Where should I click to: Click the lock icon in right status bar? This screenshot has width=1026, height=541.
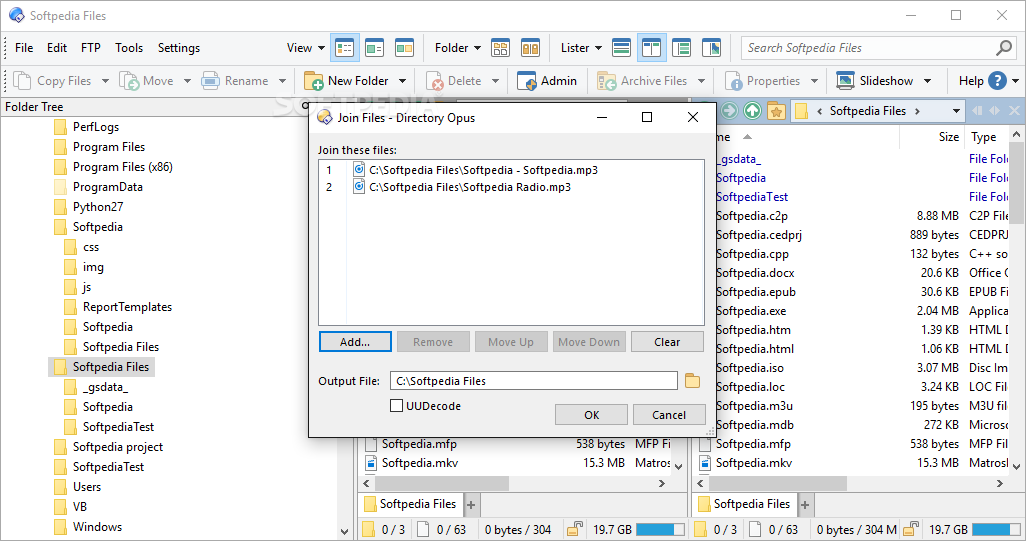tap(911, 529)
